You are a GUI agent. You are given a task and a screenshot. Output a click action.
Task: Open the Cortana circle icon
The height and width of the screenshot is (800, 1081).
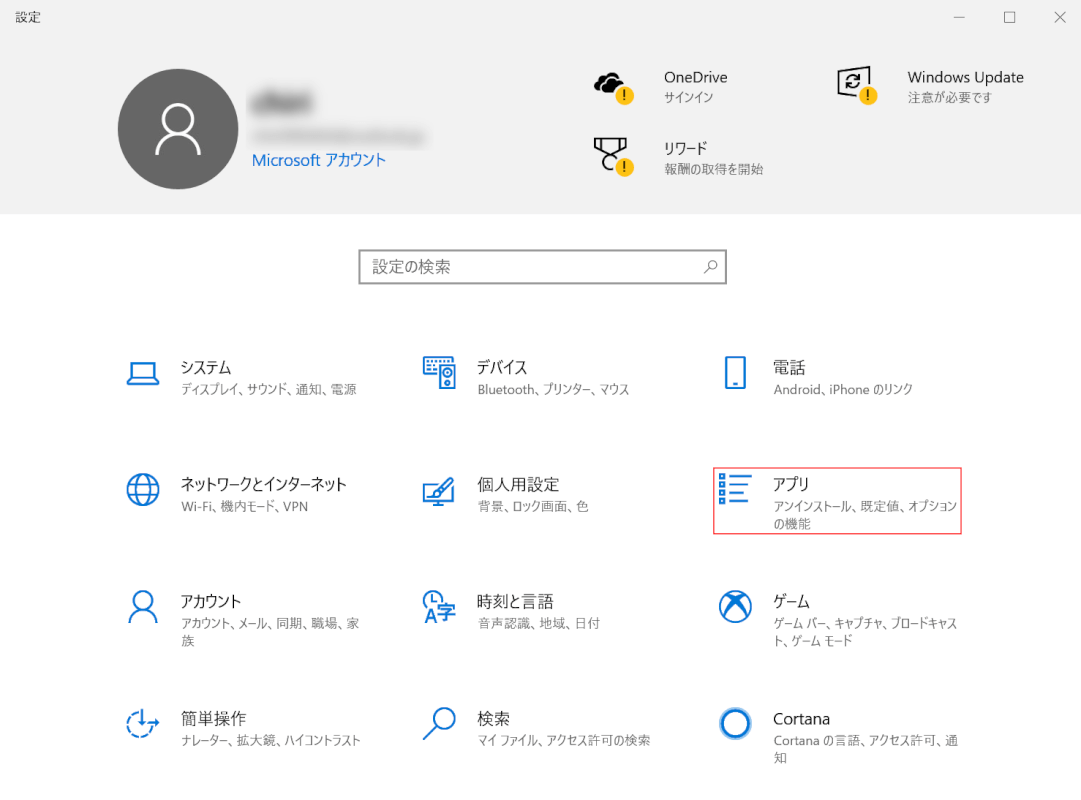pyautogui.click(x=735, y=724)
